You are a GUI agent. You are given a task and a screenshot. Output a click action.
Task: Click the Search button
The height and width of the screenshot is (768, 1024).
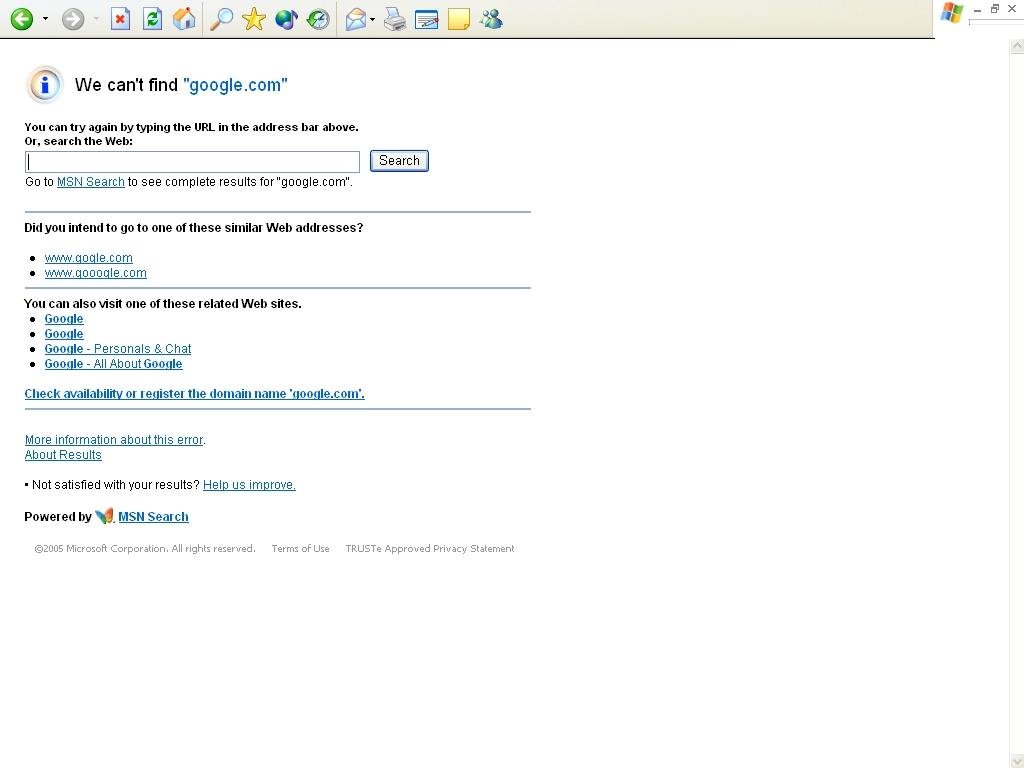click(399, 161)
